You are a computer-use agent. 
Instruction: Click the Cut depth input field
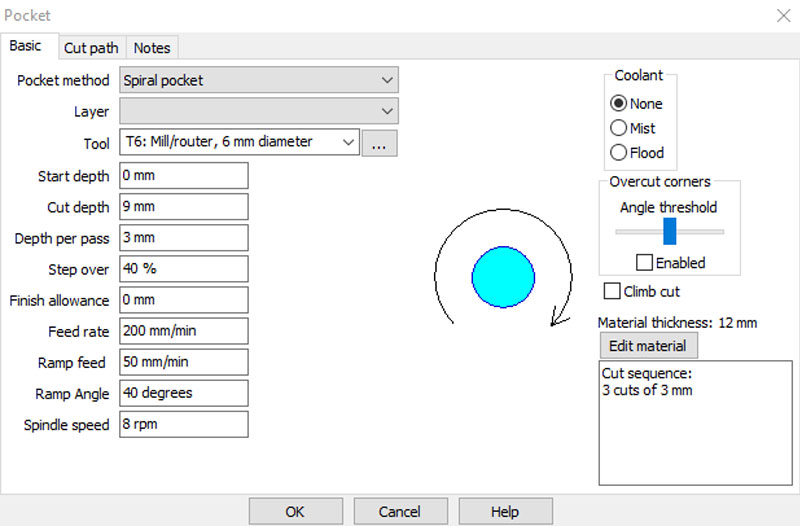coord(183,207)
